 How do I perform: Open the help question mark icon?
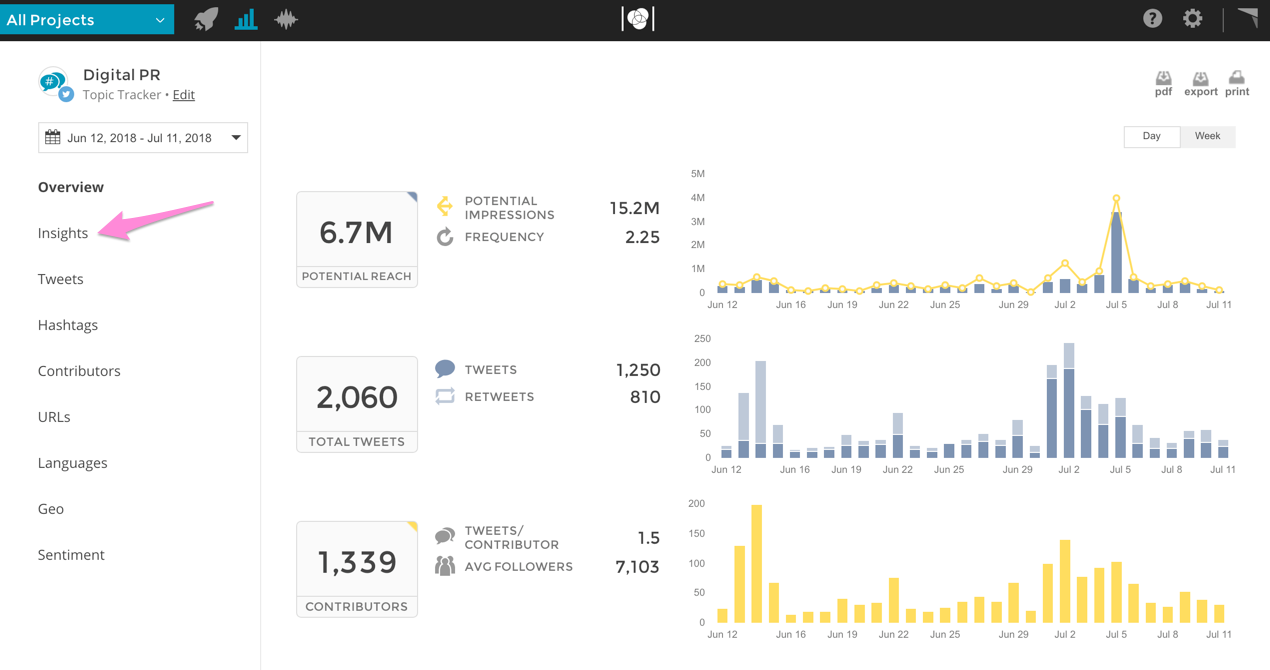point(1152,19)
